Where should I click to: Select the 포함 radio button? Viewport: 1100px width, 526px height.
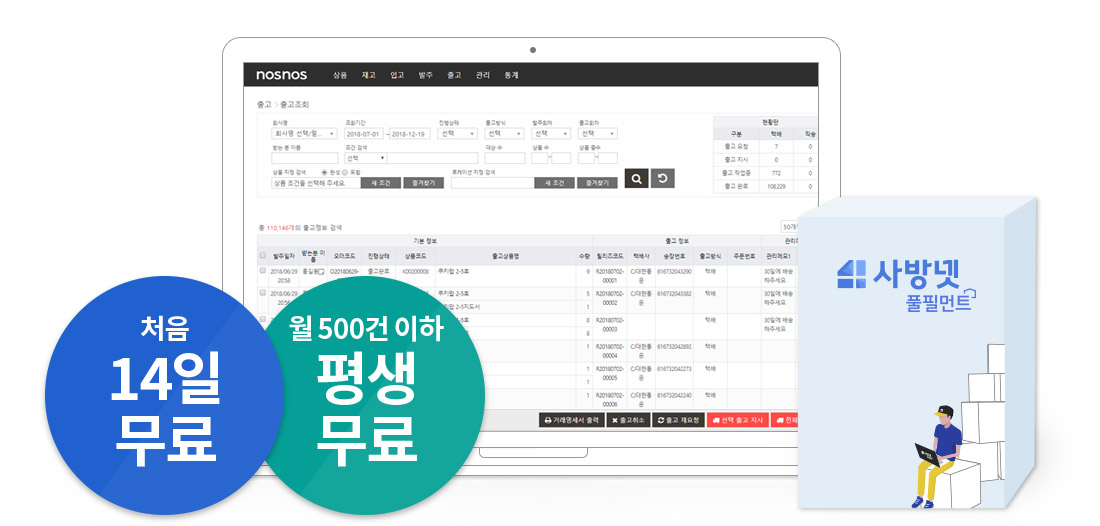344,172
